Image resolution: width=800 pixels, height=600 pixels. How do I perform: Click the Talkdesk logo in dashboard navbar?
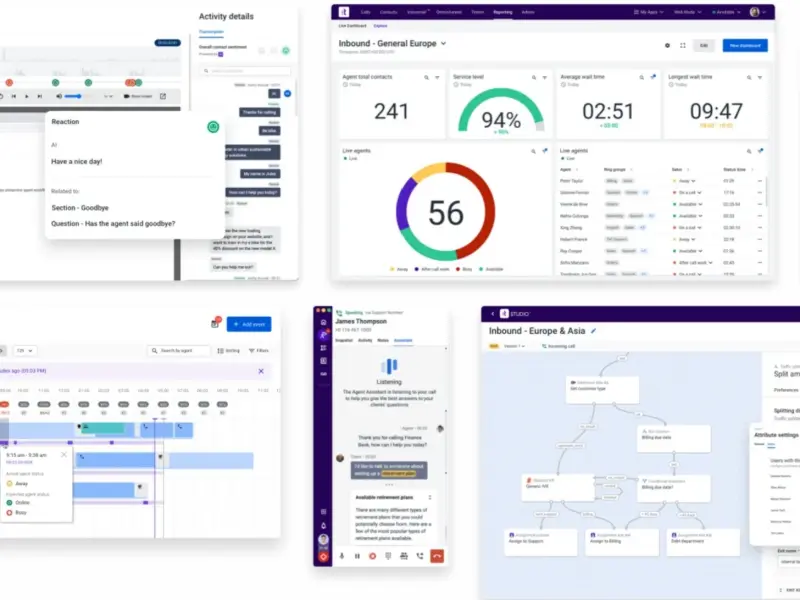(344, 12)
